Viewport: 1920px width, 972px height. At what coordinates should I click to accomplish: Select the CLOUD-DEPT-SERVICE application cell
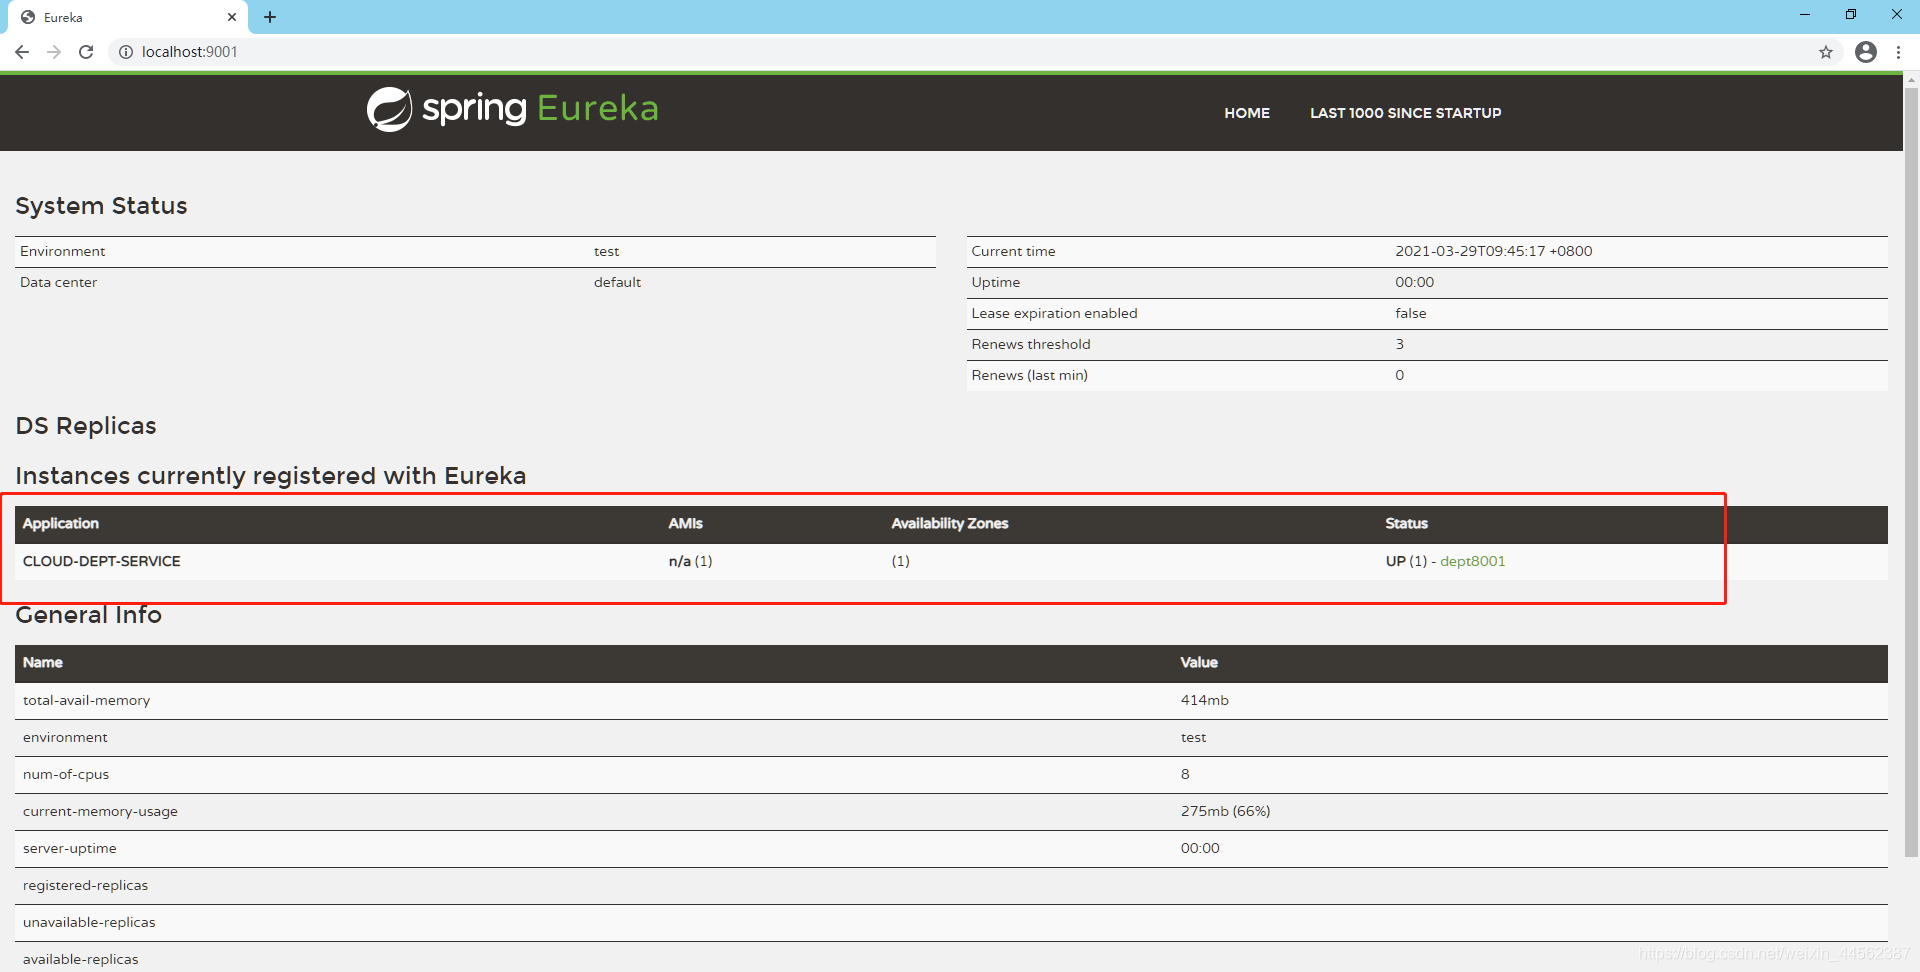point(102,561)
